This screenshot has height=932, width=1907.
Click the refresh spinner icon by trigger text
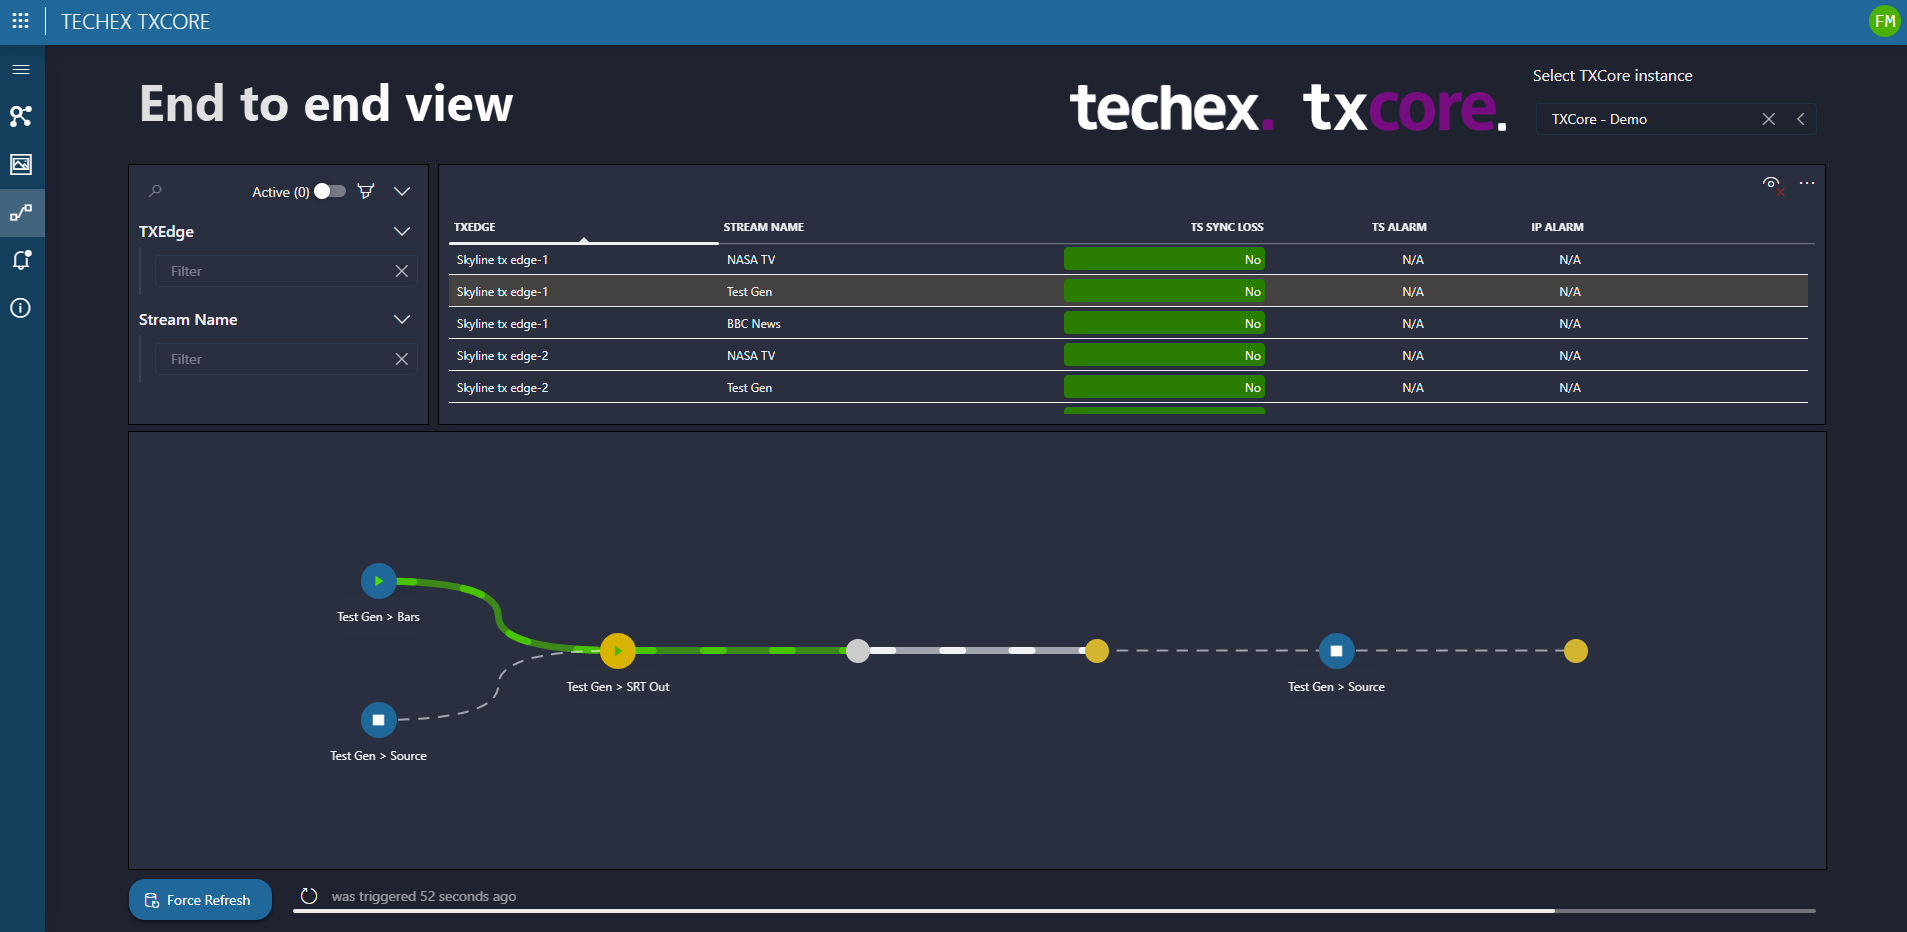tap(309, 896)
